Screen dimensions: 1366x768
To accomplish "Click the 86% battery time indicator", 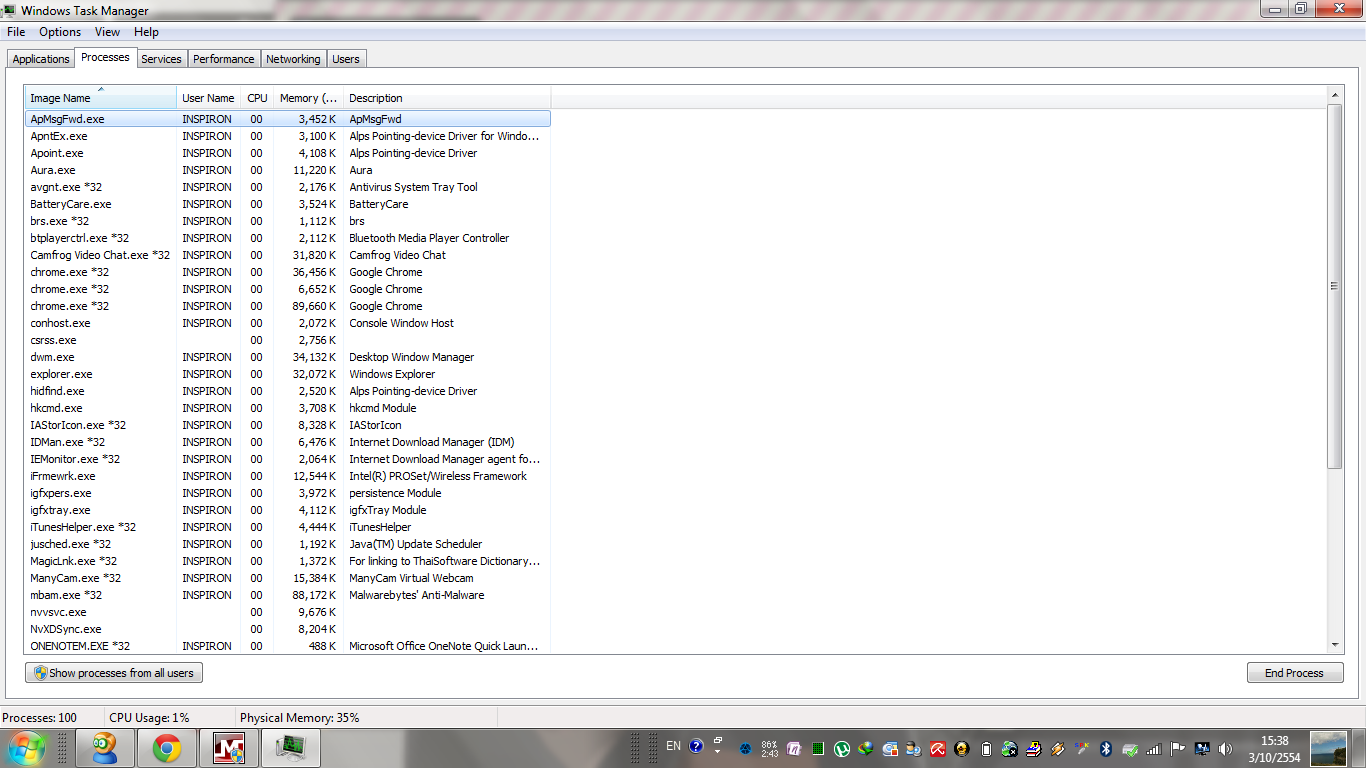I will [x=769, y=748].
